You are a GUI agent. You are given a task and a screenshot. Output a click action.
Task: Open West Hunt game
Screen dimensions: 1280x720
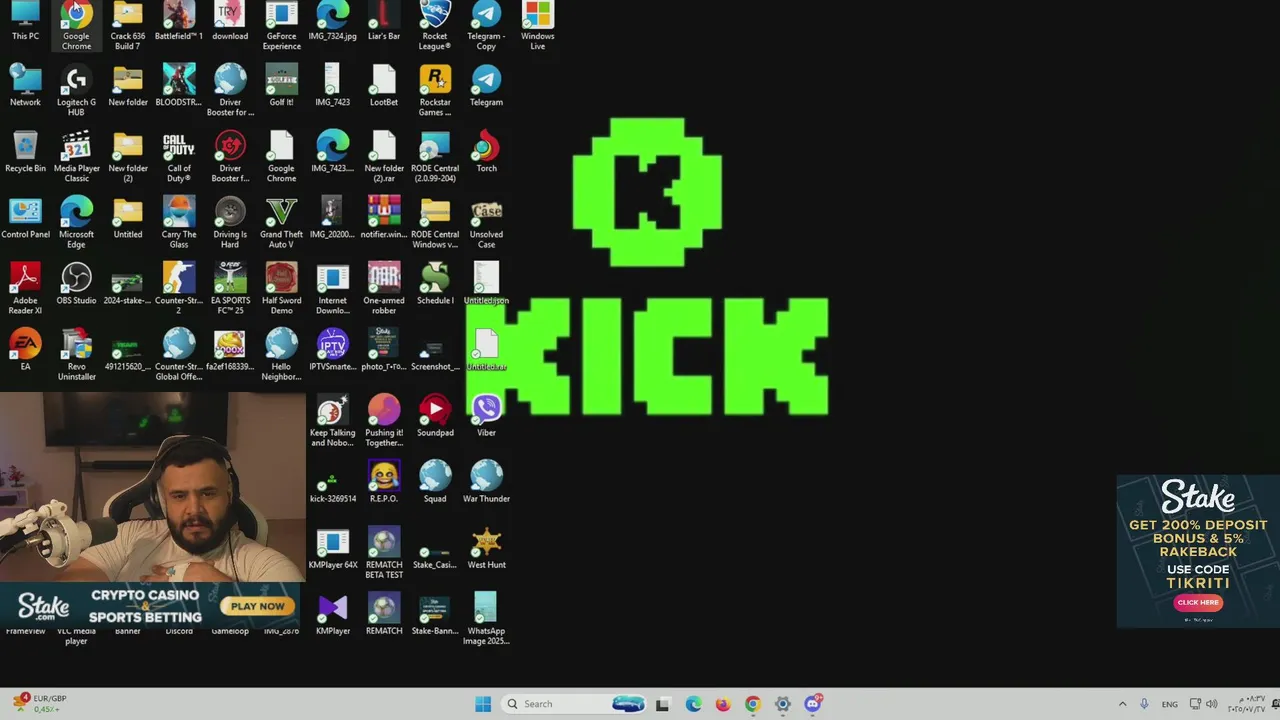[x=486, y=548]
